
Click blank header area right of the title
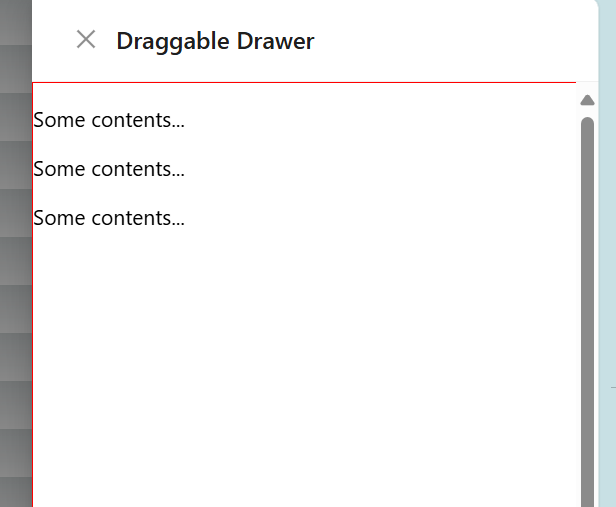452,41
